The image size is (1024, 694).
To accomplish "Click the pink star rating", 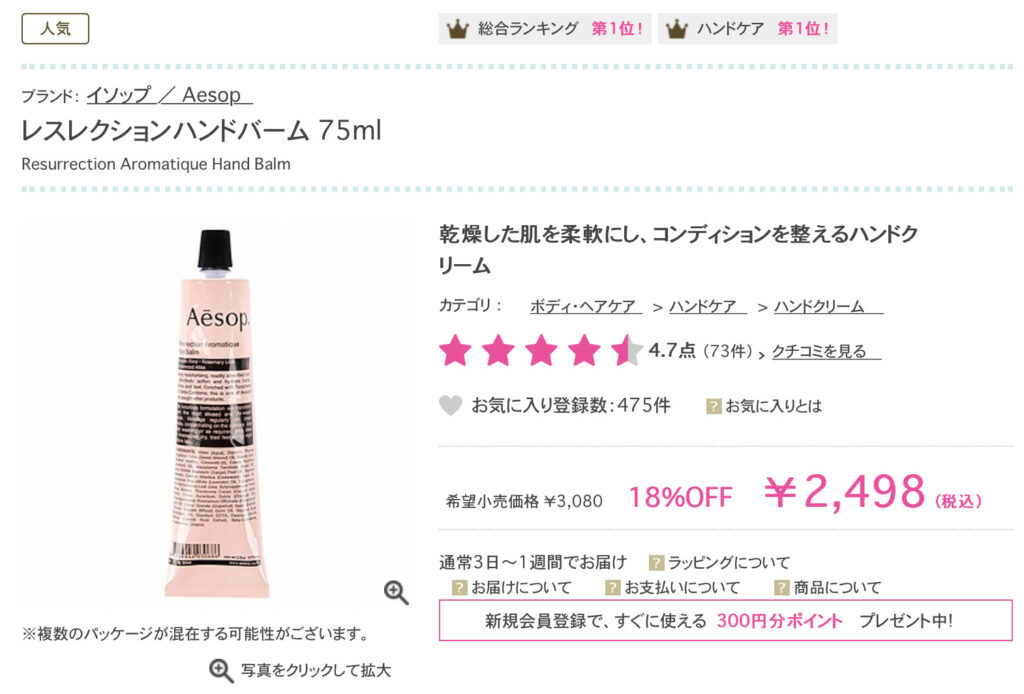I will 541,350.
